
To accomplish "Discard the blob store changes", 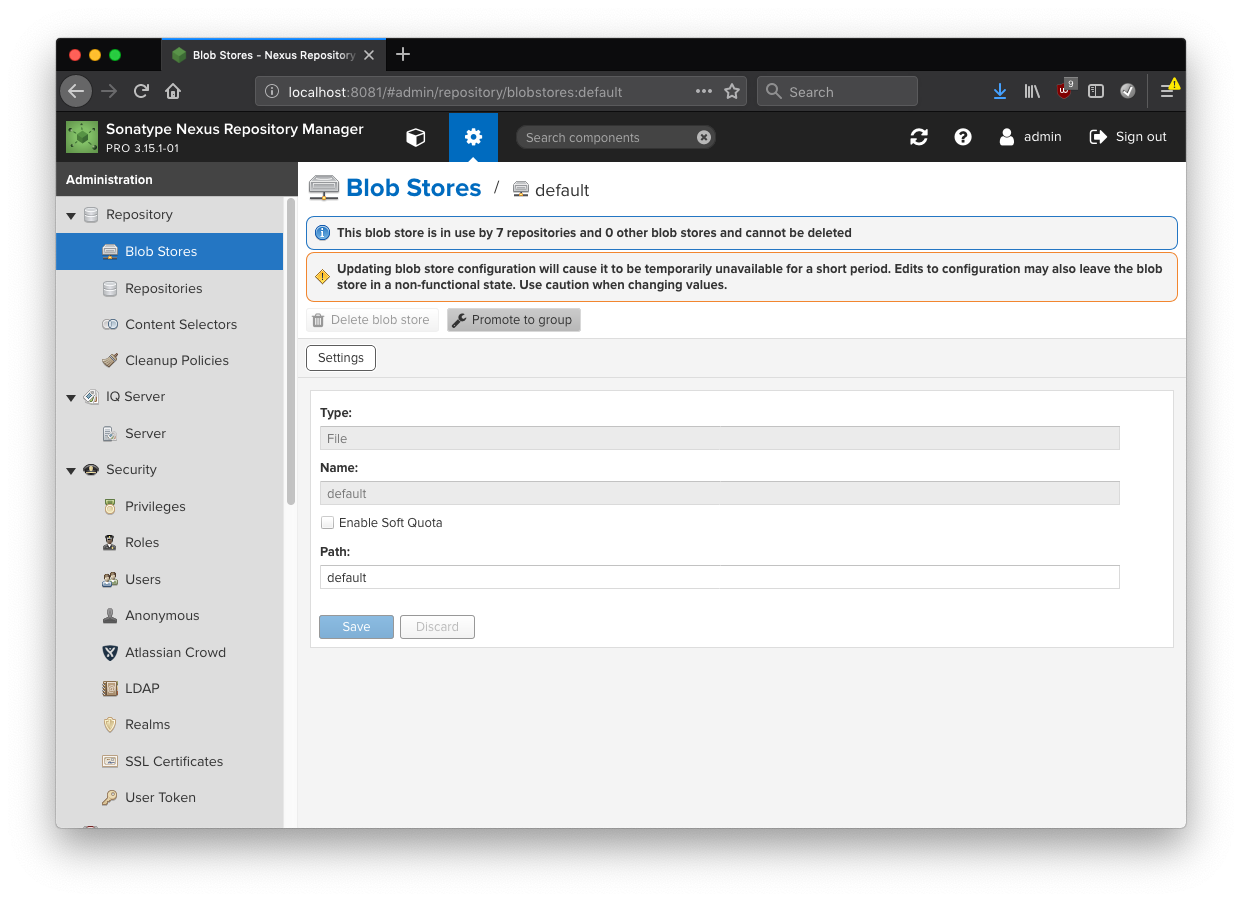I will coord(437,627).
